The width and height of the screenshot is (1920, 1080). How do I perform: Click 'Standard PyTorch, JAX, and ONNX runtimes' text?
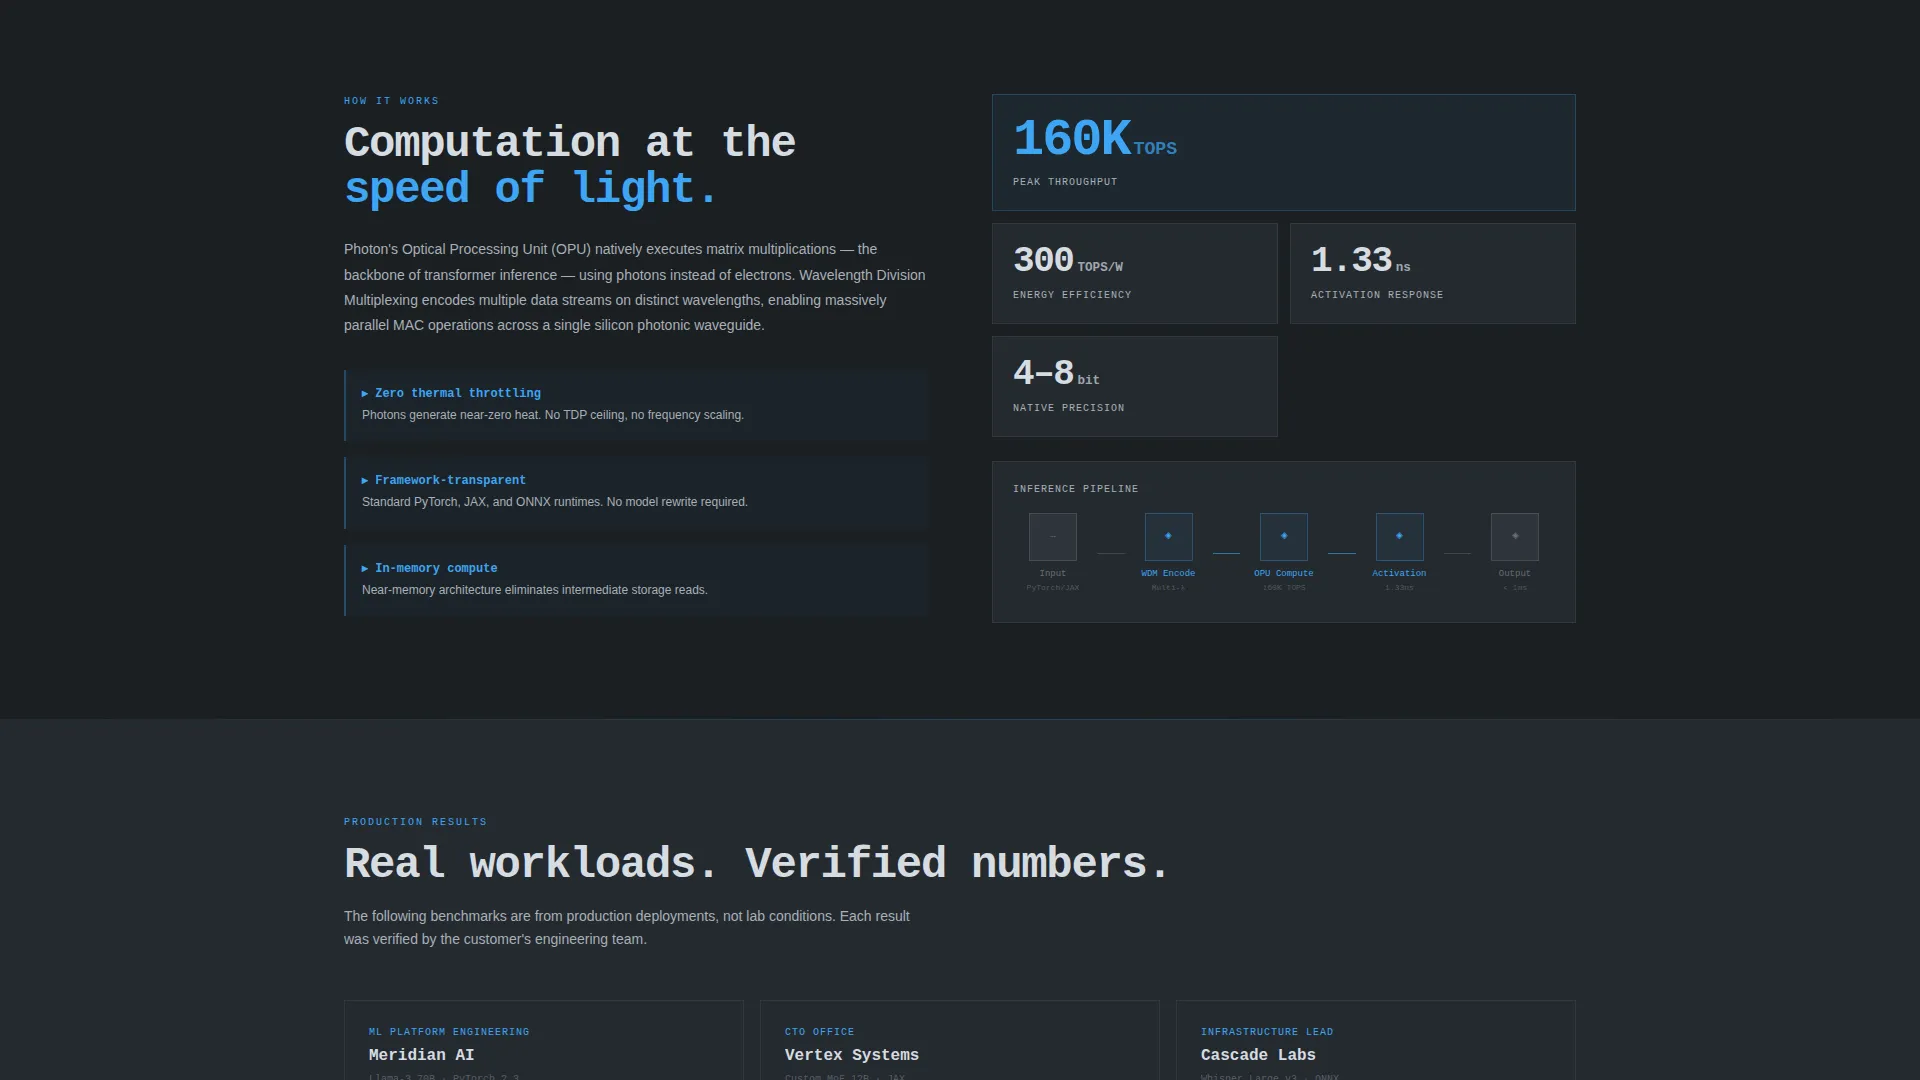point(555,502)
